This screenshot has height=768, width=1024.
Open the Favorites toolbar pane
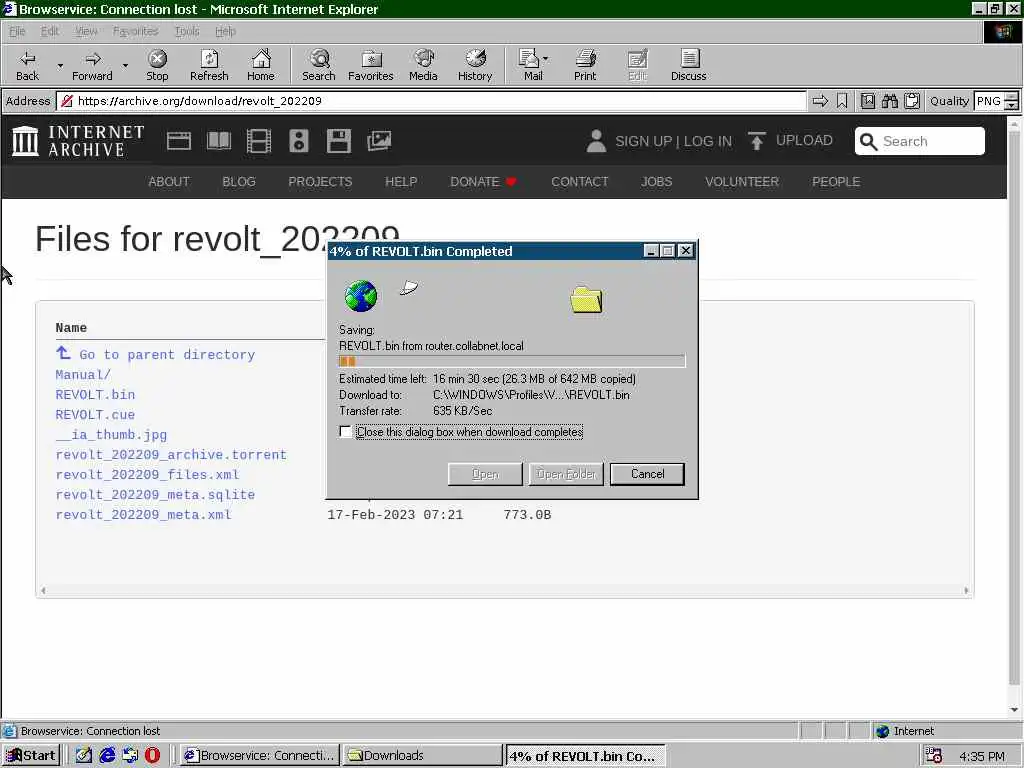point(371,65)
